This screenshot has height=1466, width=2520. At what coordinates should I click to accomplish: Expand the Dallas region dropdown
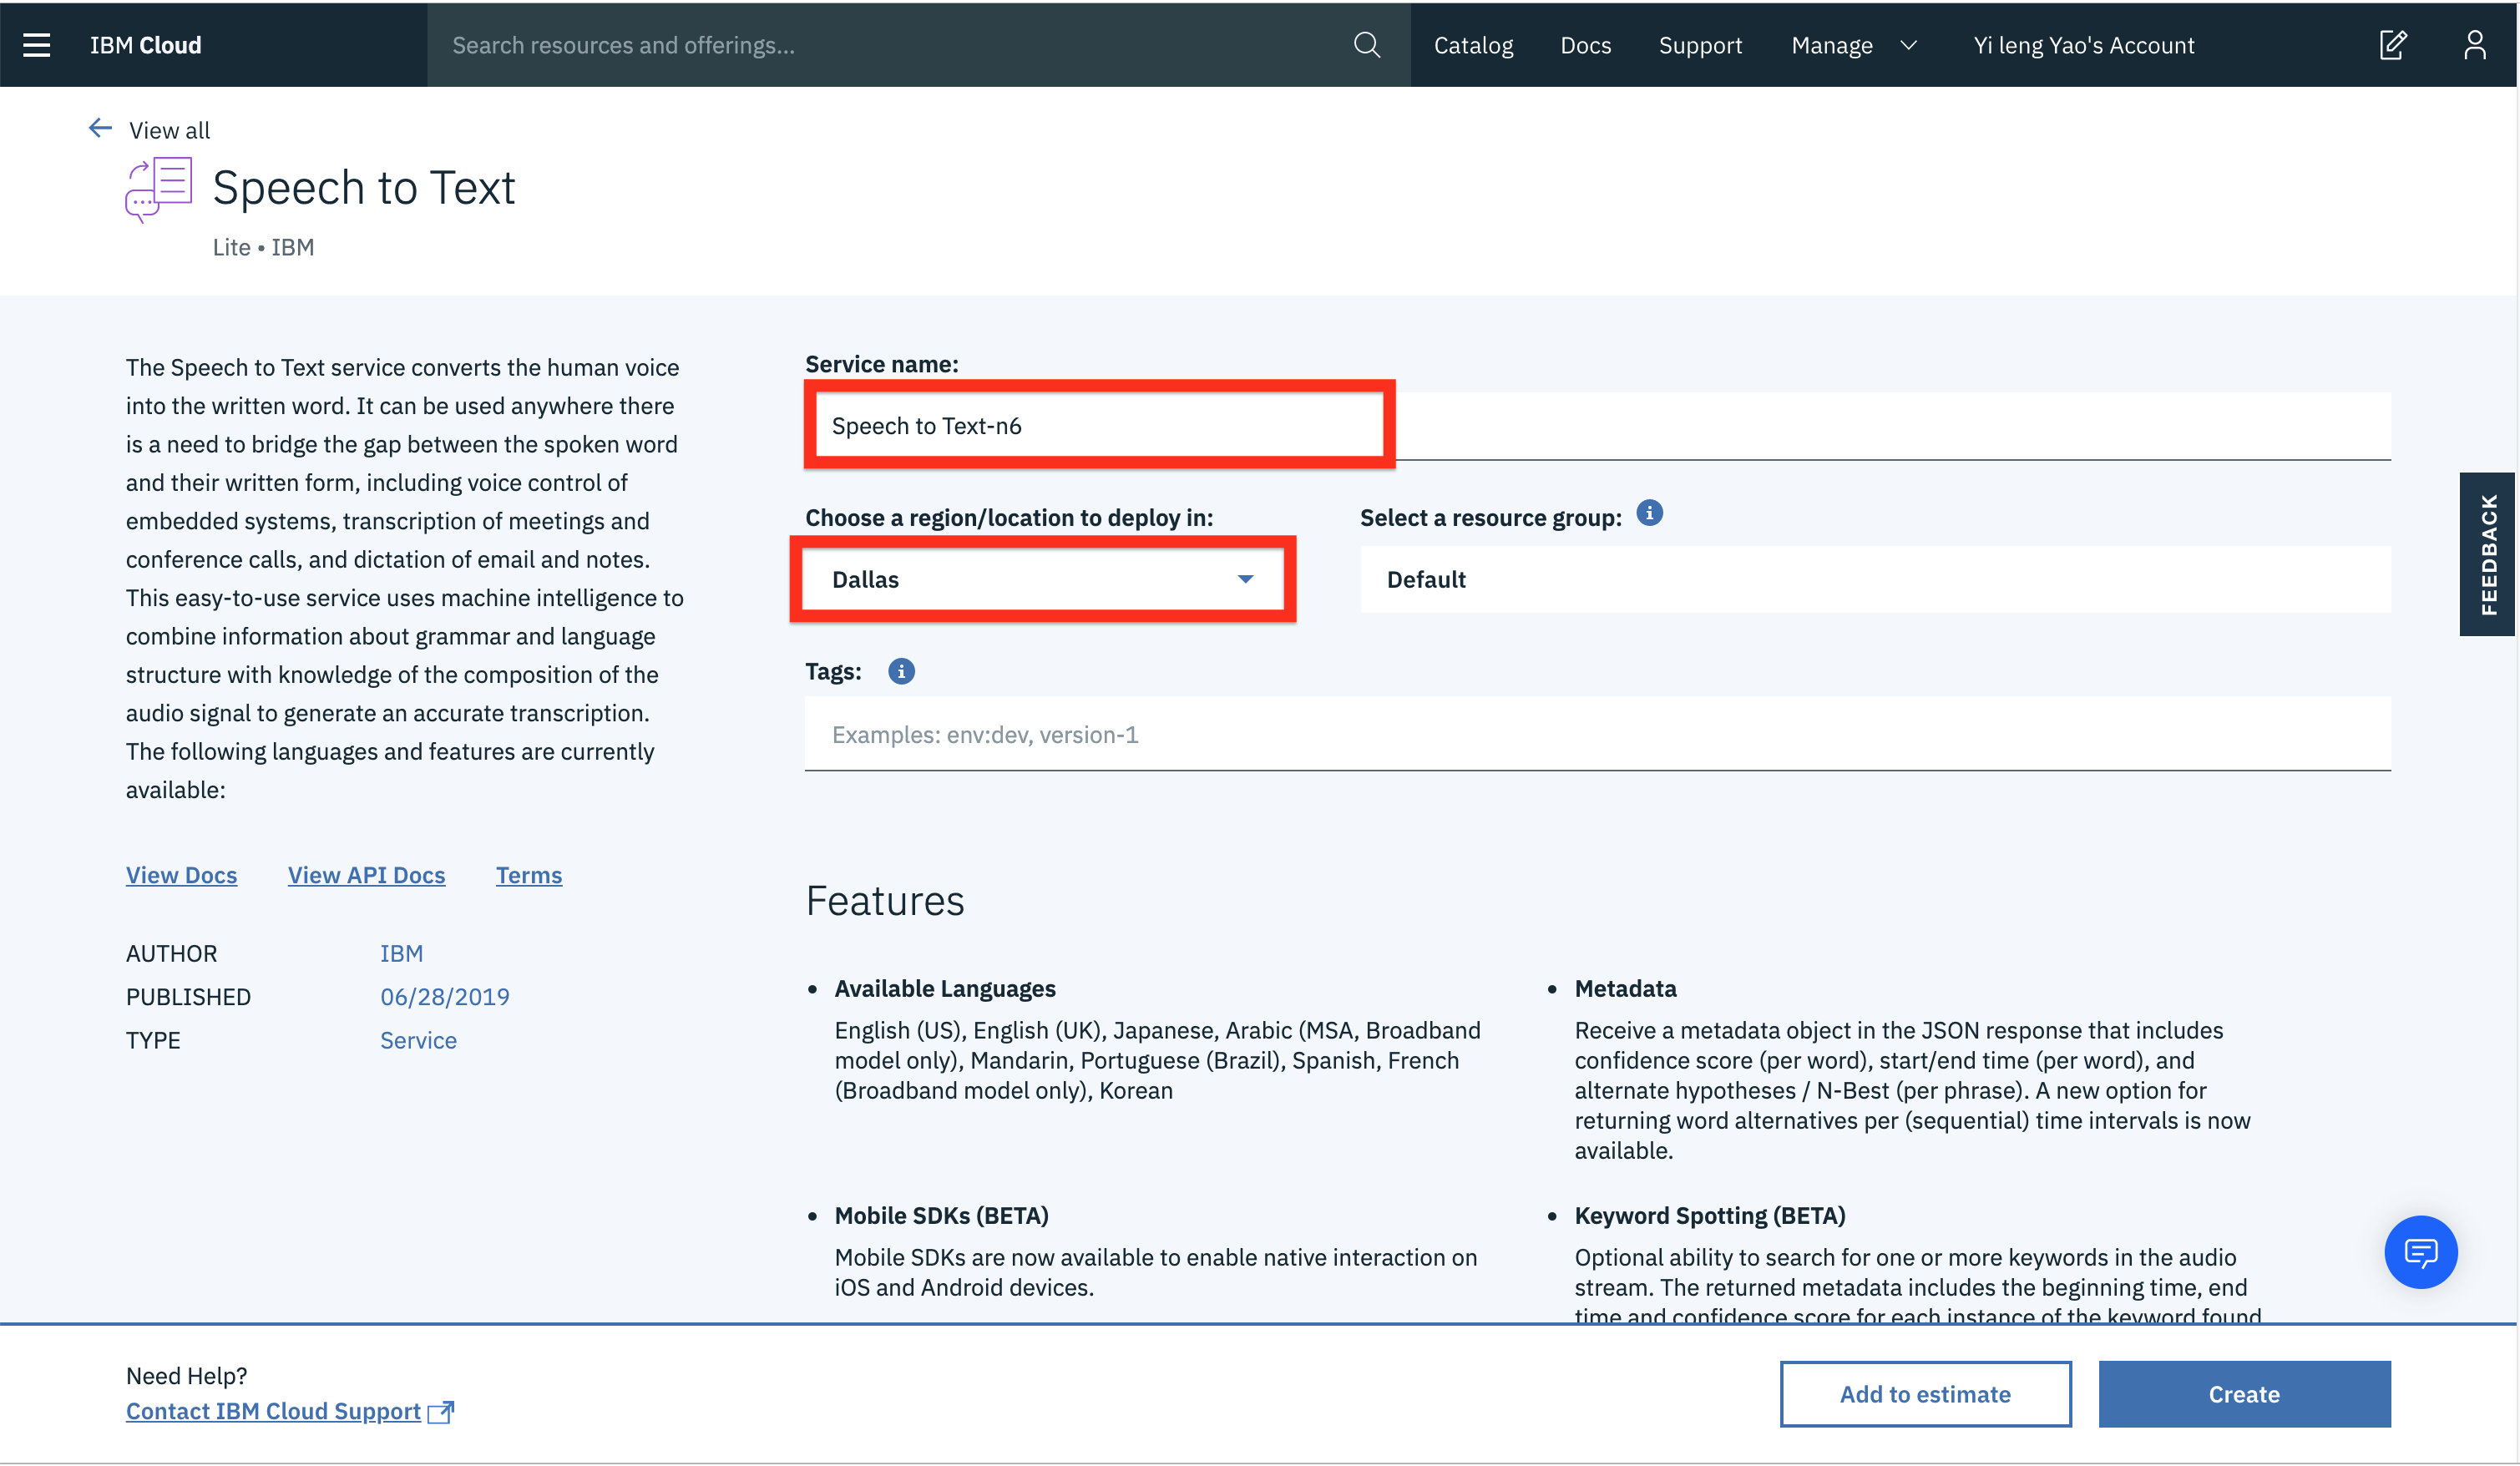pyautogui.click(x=1042, y=580)
